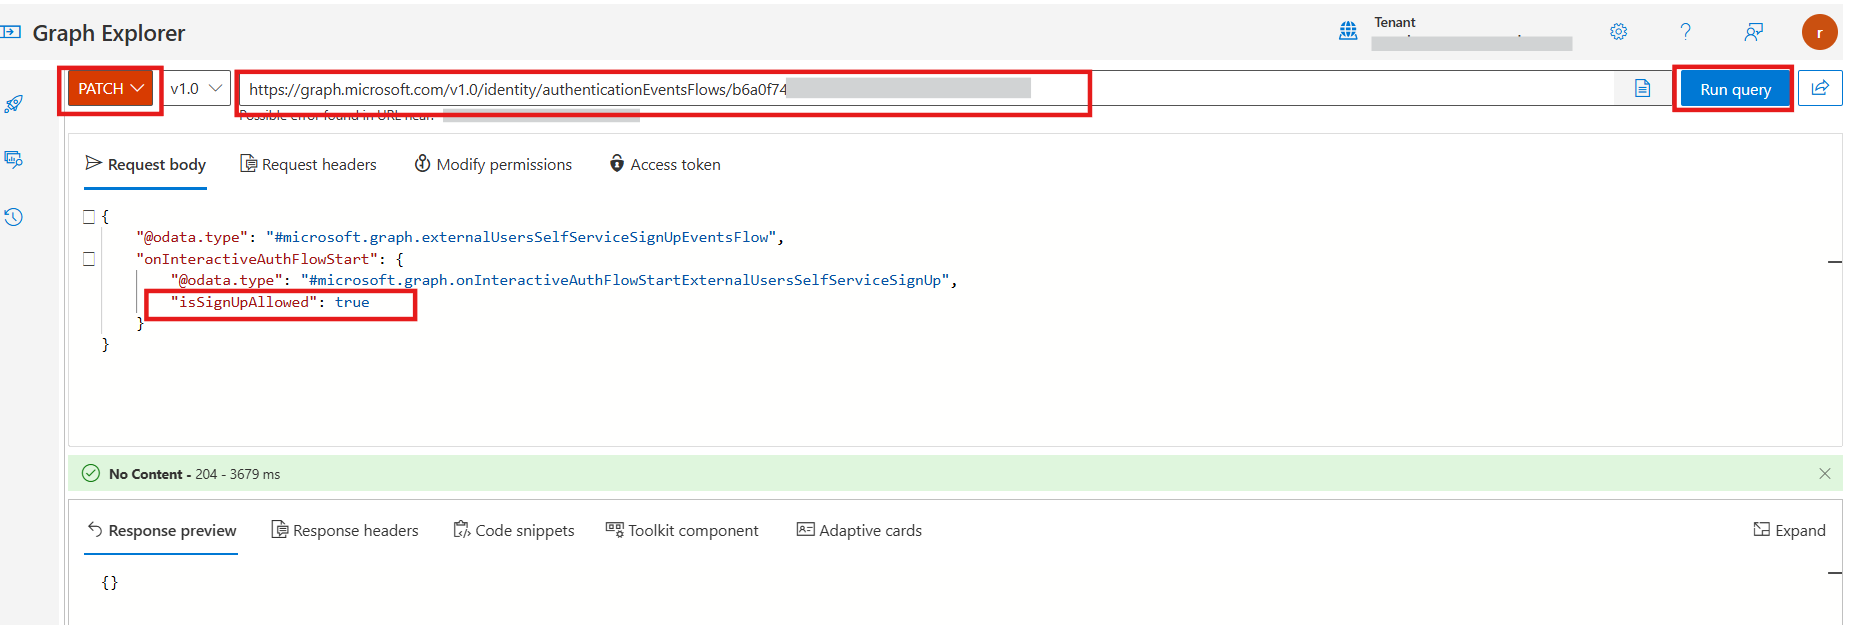The width and height of the screenshot is (1852, 625).
Task: Open the history icon in sidebar
Action: click(14, 217)
